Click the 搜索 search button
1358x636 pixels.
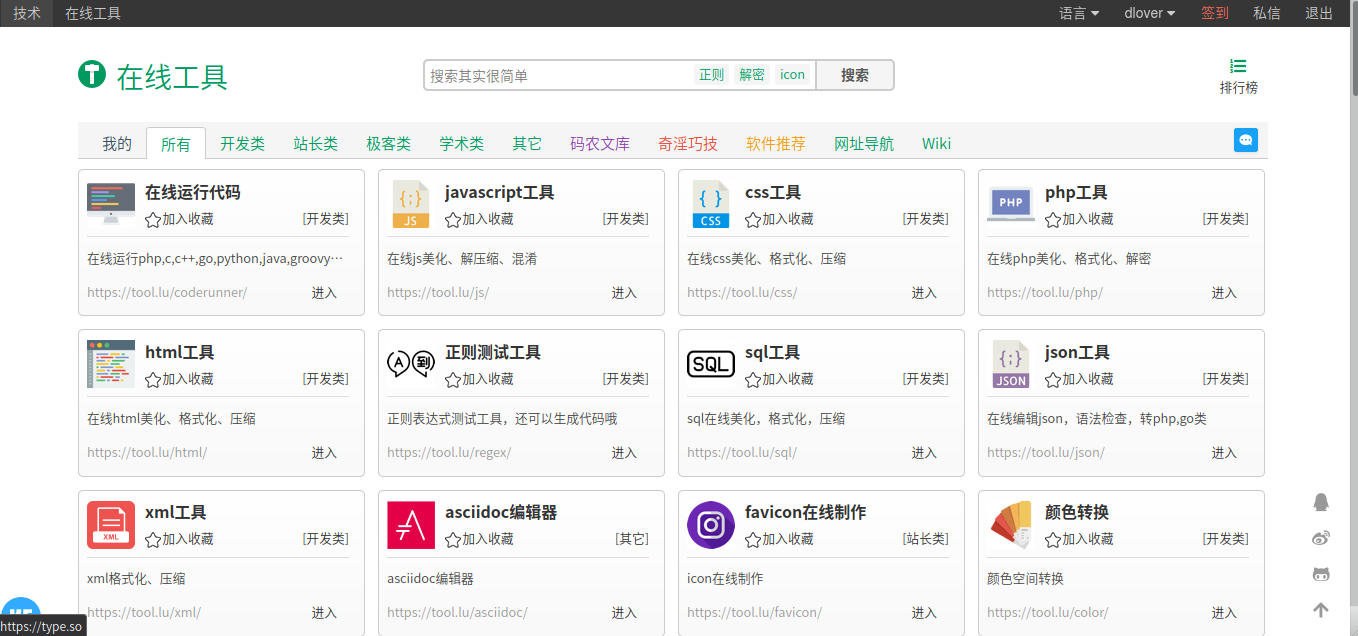[855, 75]
